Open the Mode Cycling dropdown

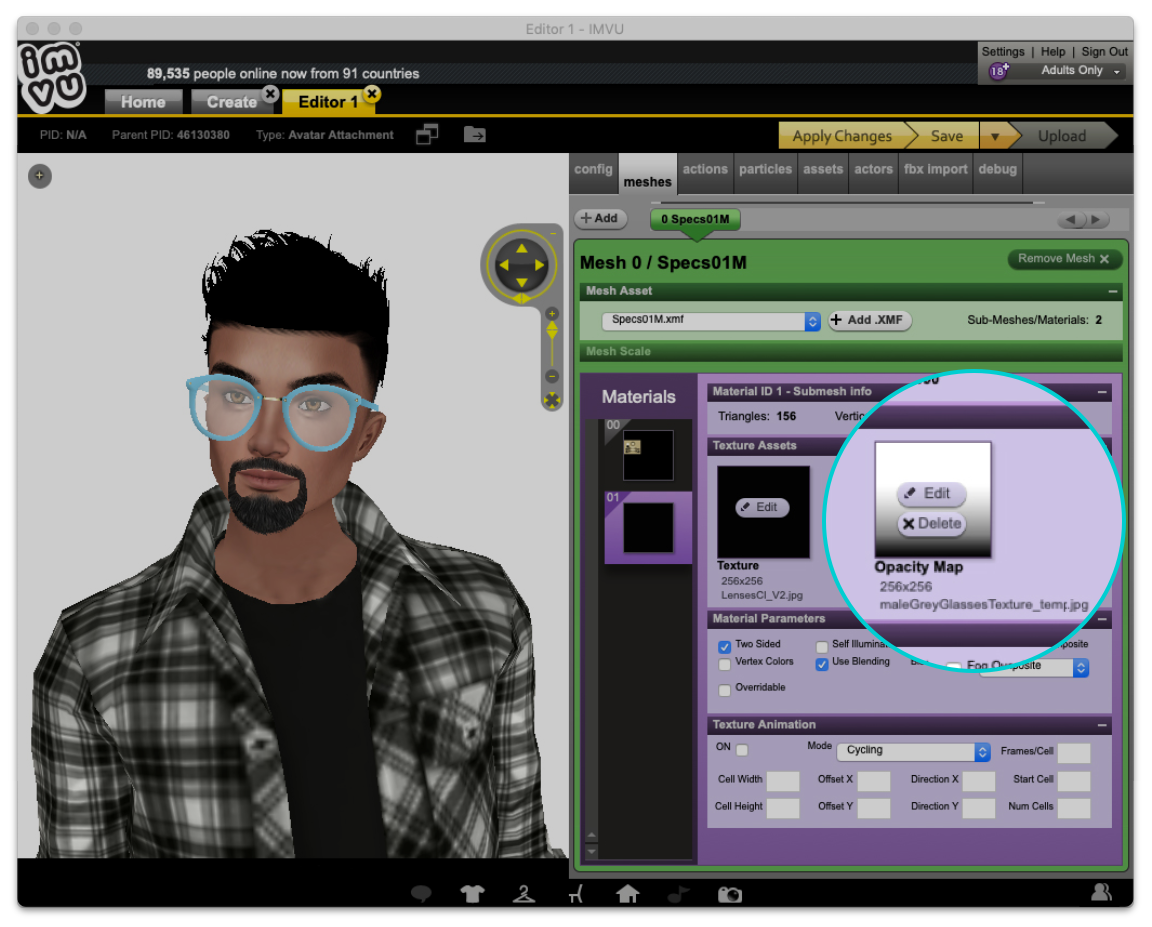913,751
